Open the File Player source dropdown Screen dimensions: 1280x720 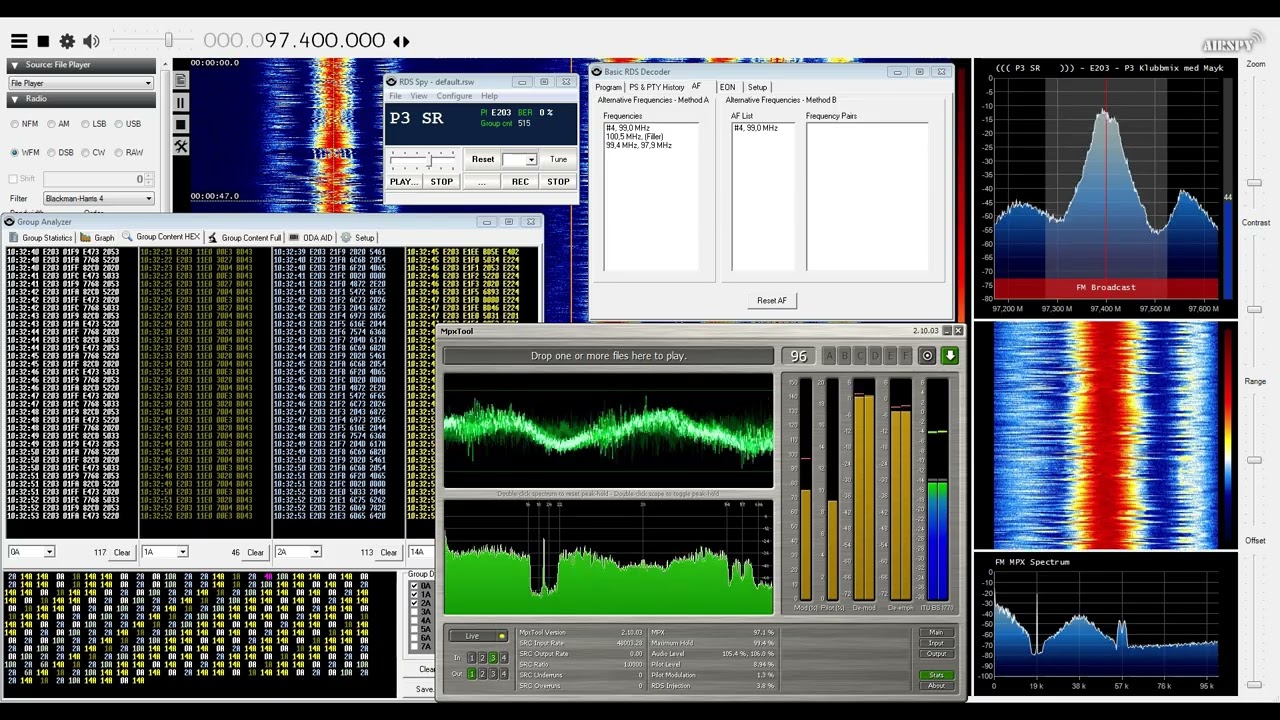click(81, 83)
